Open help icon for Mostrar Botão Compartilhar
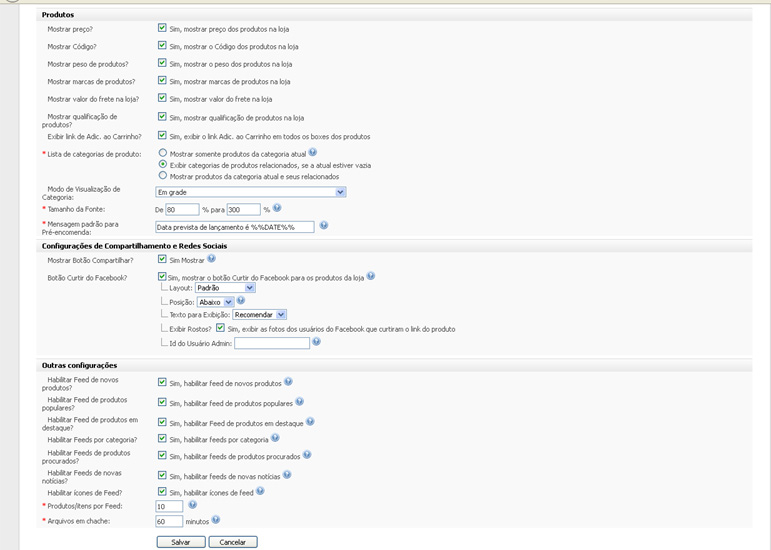 coord(211,258)
